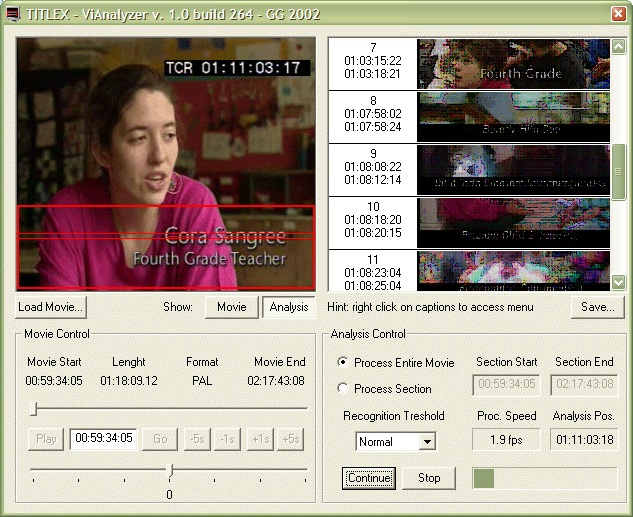This screenshot has width=633, height=517.
Task: Jump forward 5 seconds with +5s
Action: [x=291, y=439]
